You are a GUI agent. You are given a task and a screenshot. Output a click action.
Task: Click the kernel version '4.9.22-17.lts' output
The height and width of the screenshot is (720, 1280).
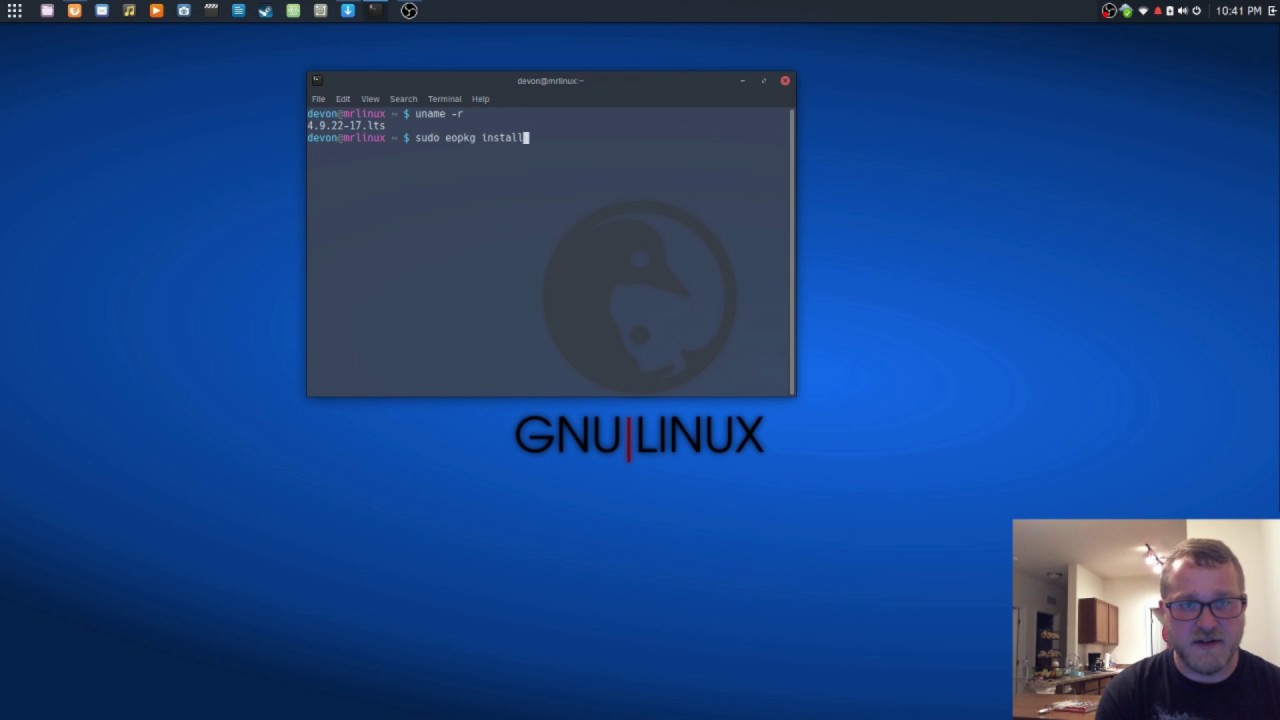pyautogui.click(x=346, y=126)
